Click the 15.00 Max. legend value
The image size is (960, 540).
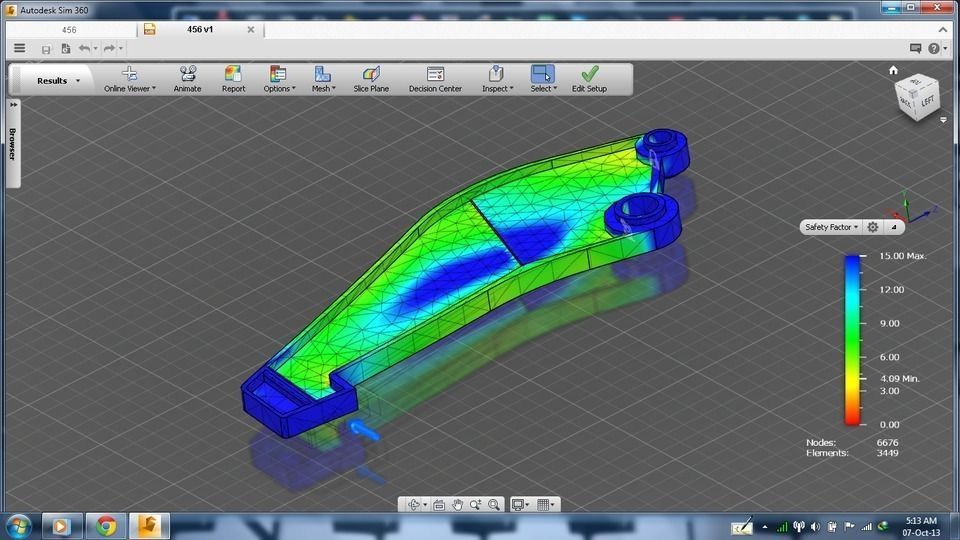pos(902,256)
